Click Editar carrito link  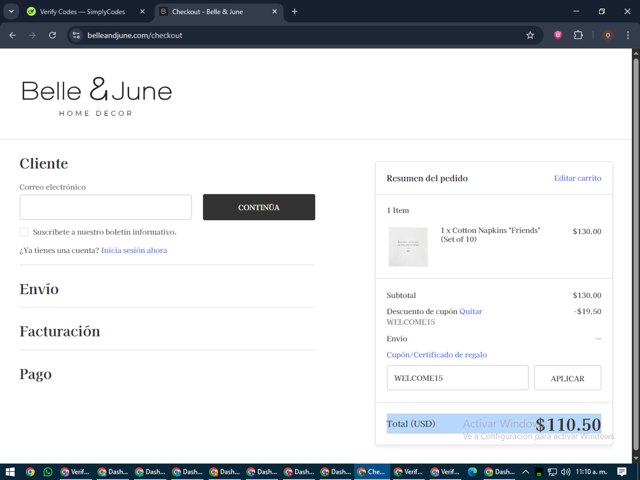578,178
